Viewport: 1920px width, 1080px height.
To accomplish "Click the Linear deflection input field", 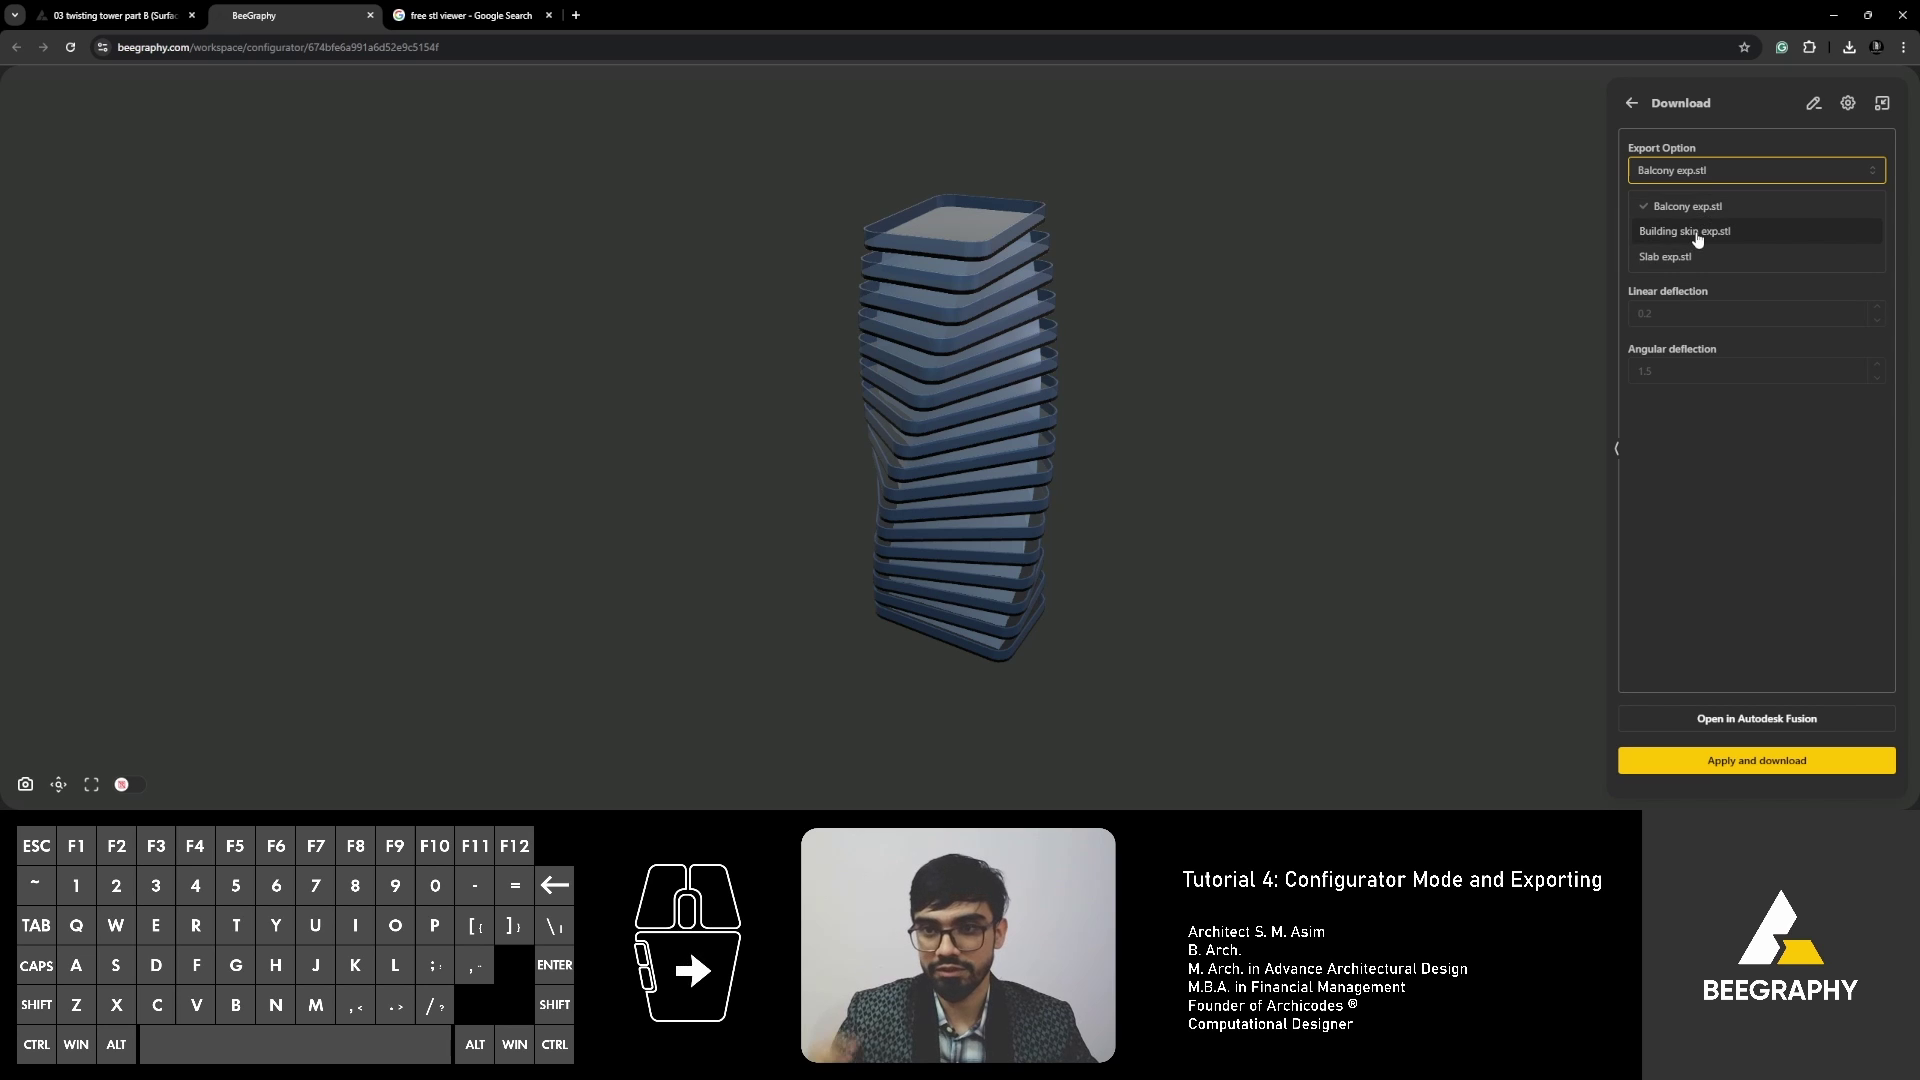I will [x=1747, y=314].
